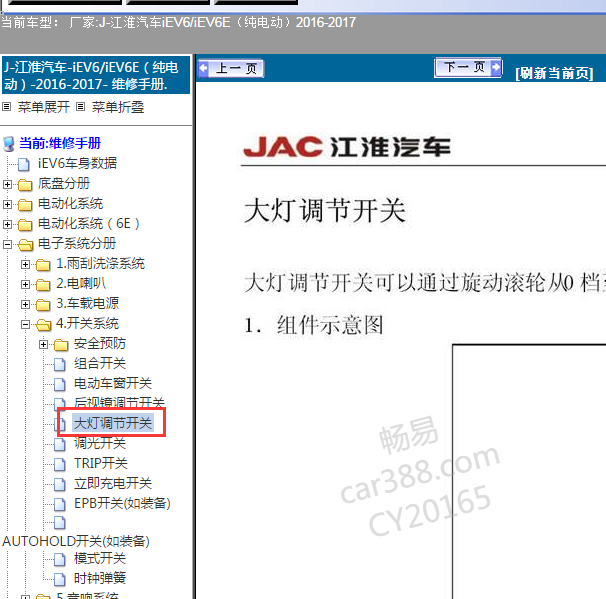The height and width of the screenshot is (599, 606).
Task: Click folder icon beside 2.电喇叭
Action: [43, 285]
